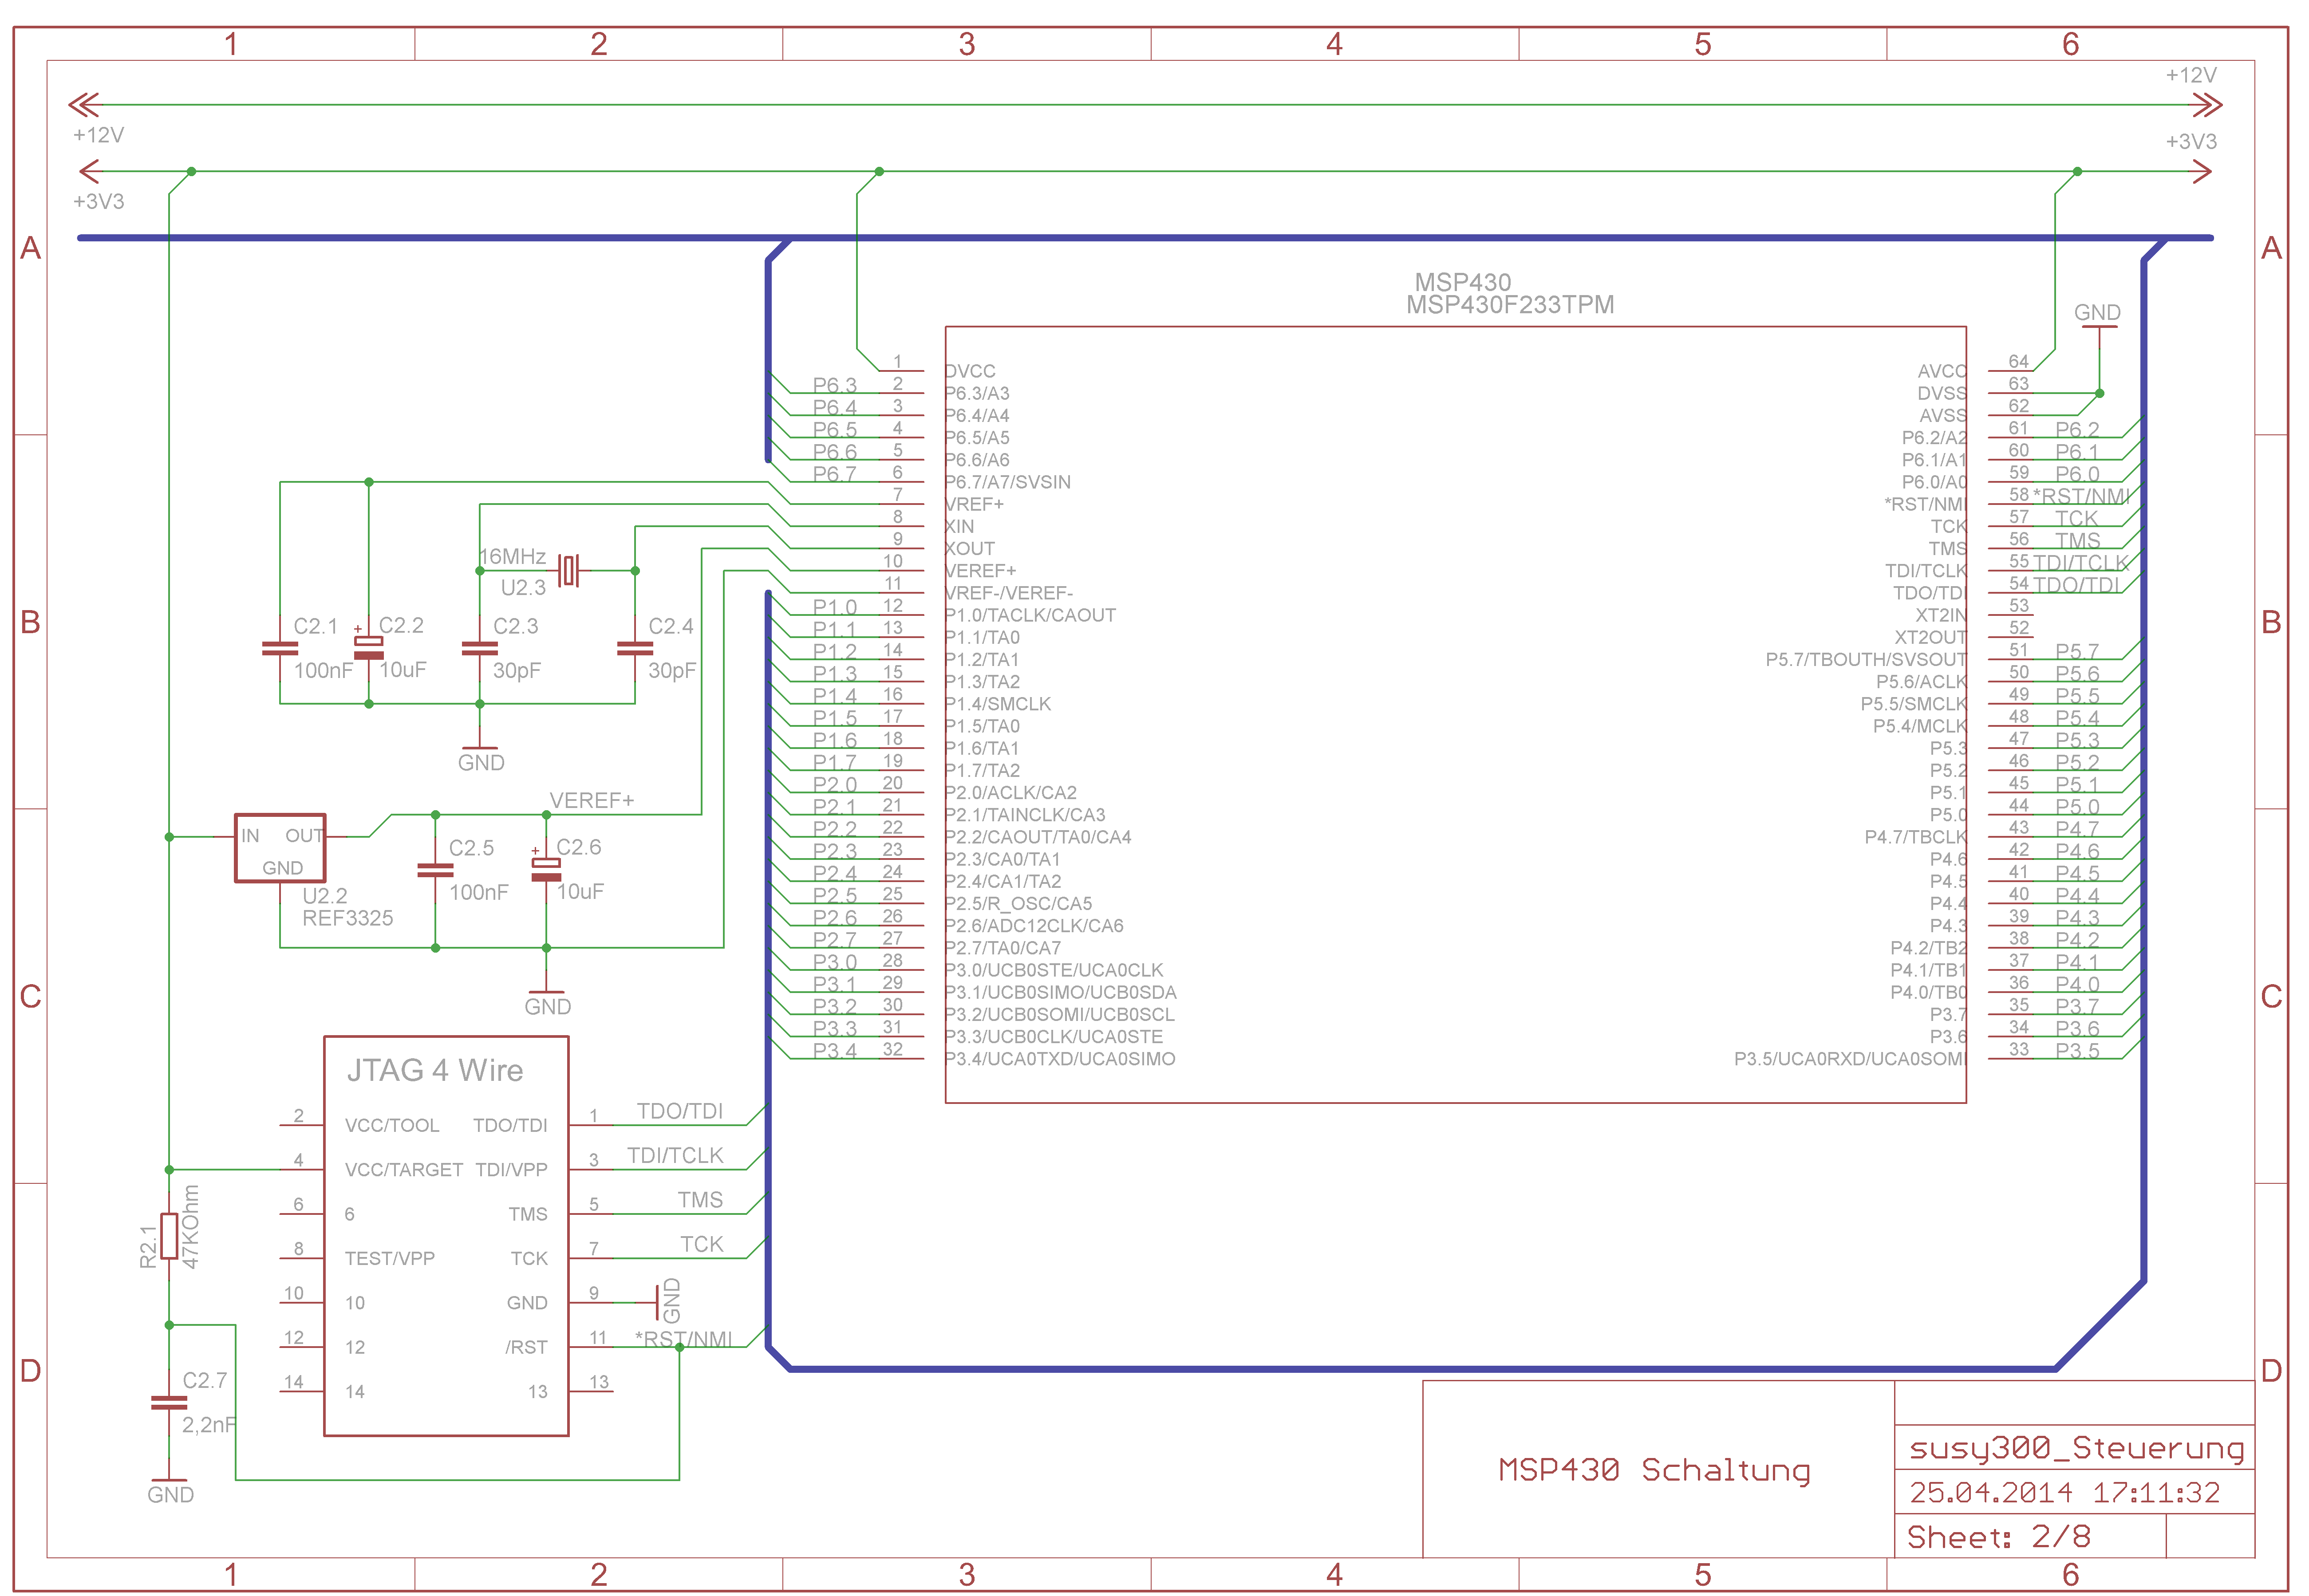Click the U2.2 reference designator
2309x1596 pixels.
[x=325, y=896]
